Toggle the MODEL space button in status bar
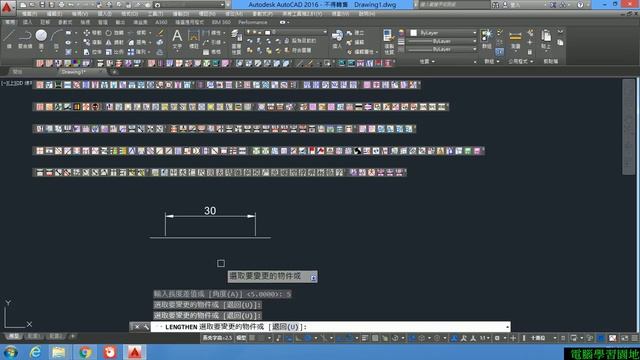This screenshot has height=360, width=640. (x=242, y=338)
